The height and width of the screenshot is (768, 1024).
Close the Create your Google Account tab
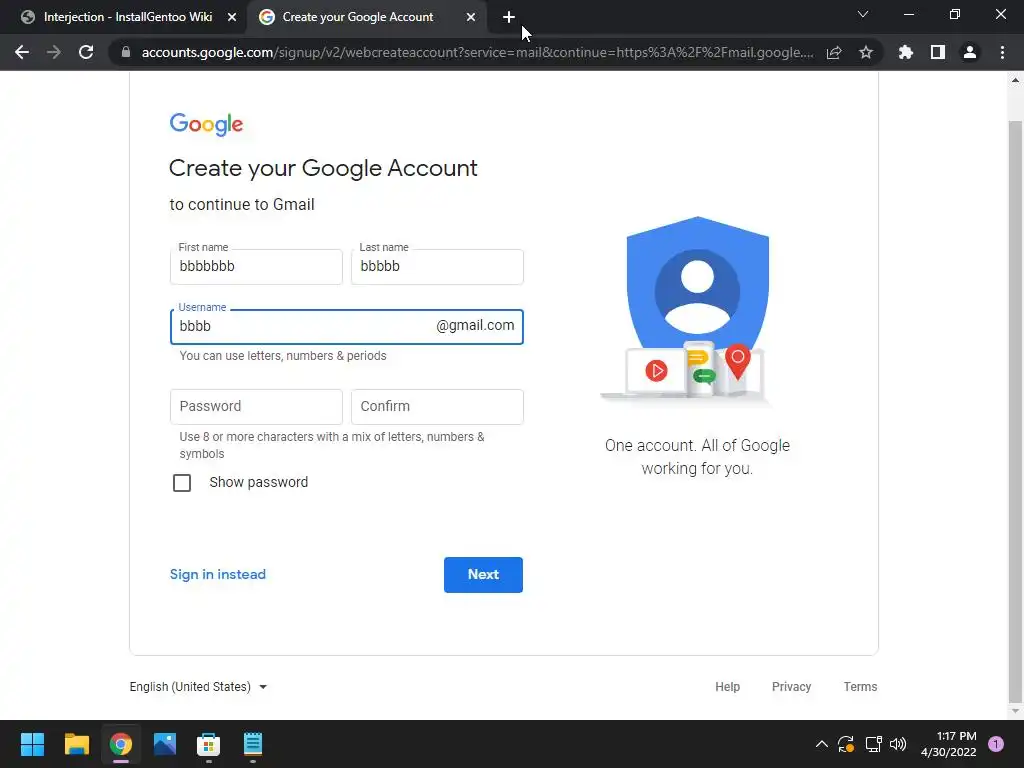click(471, 17)
